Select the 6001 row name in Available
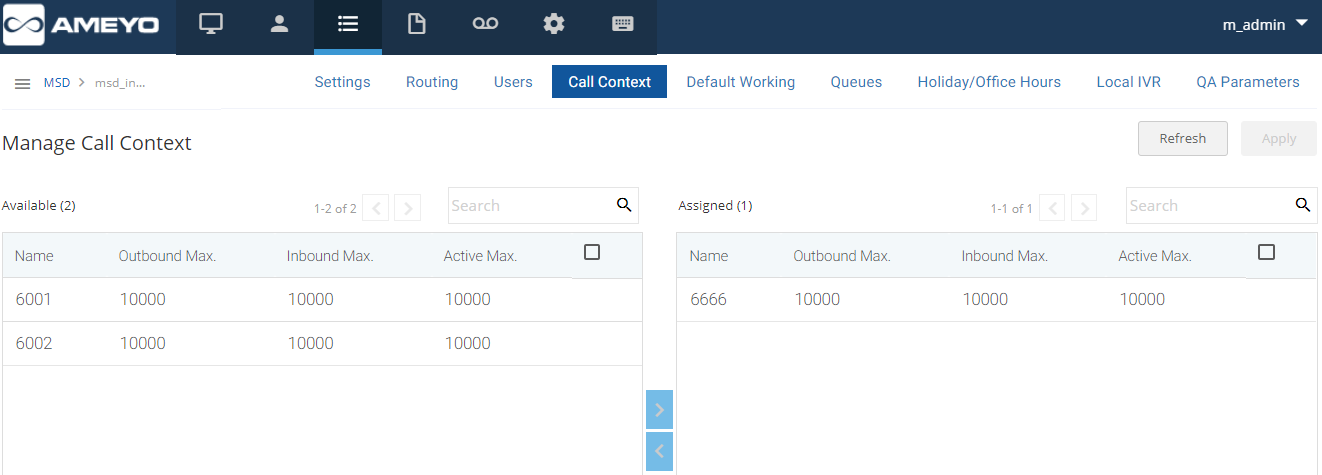Screen dimensions: 1322x475 [33, 299]
